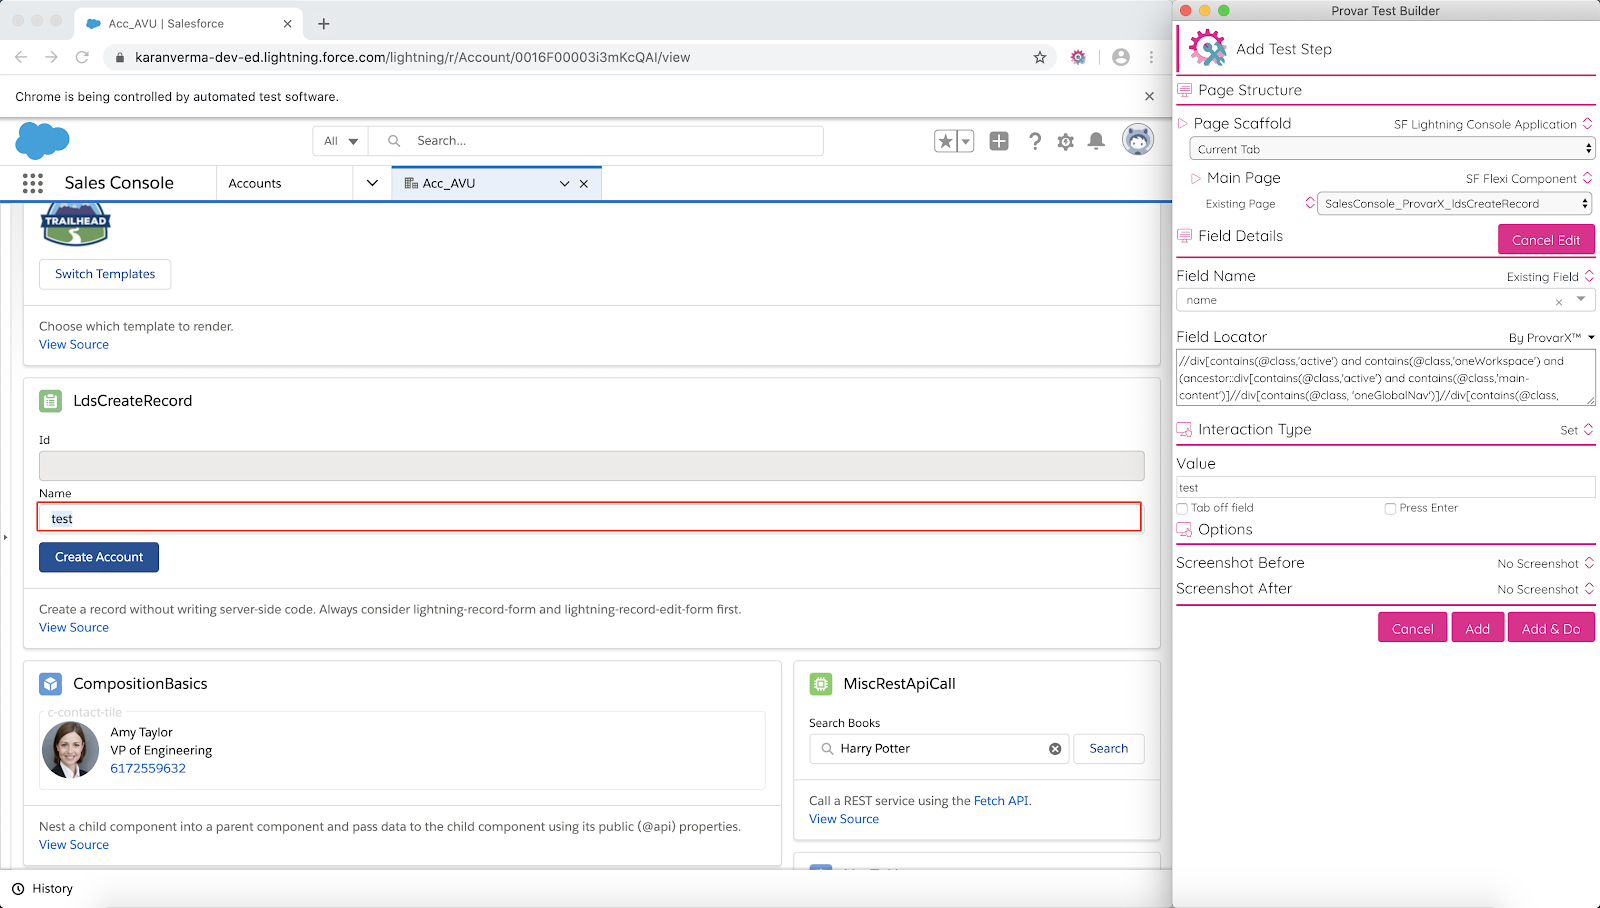Open History in the utility bar

pos(43,888)
